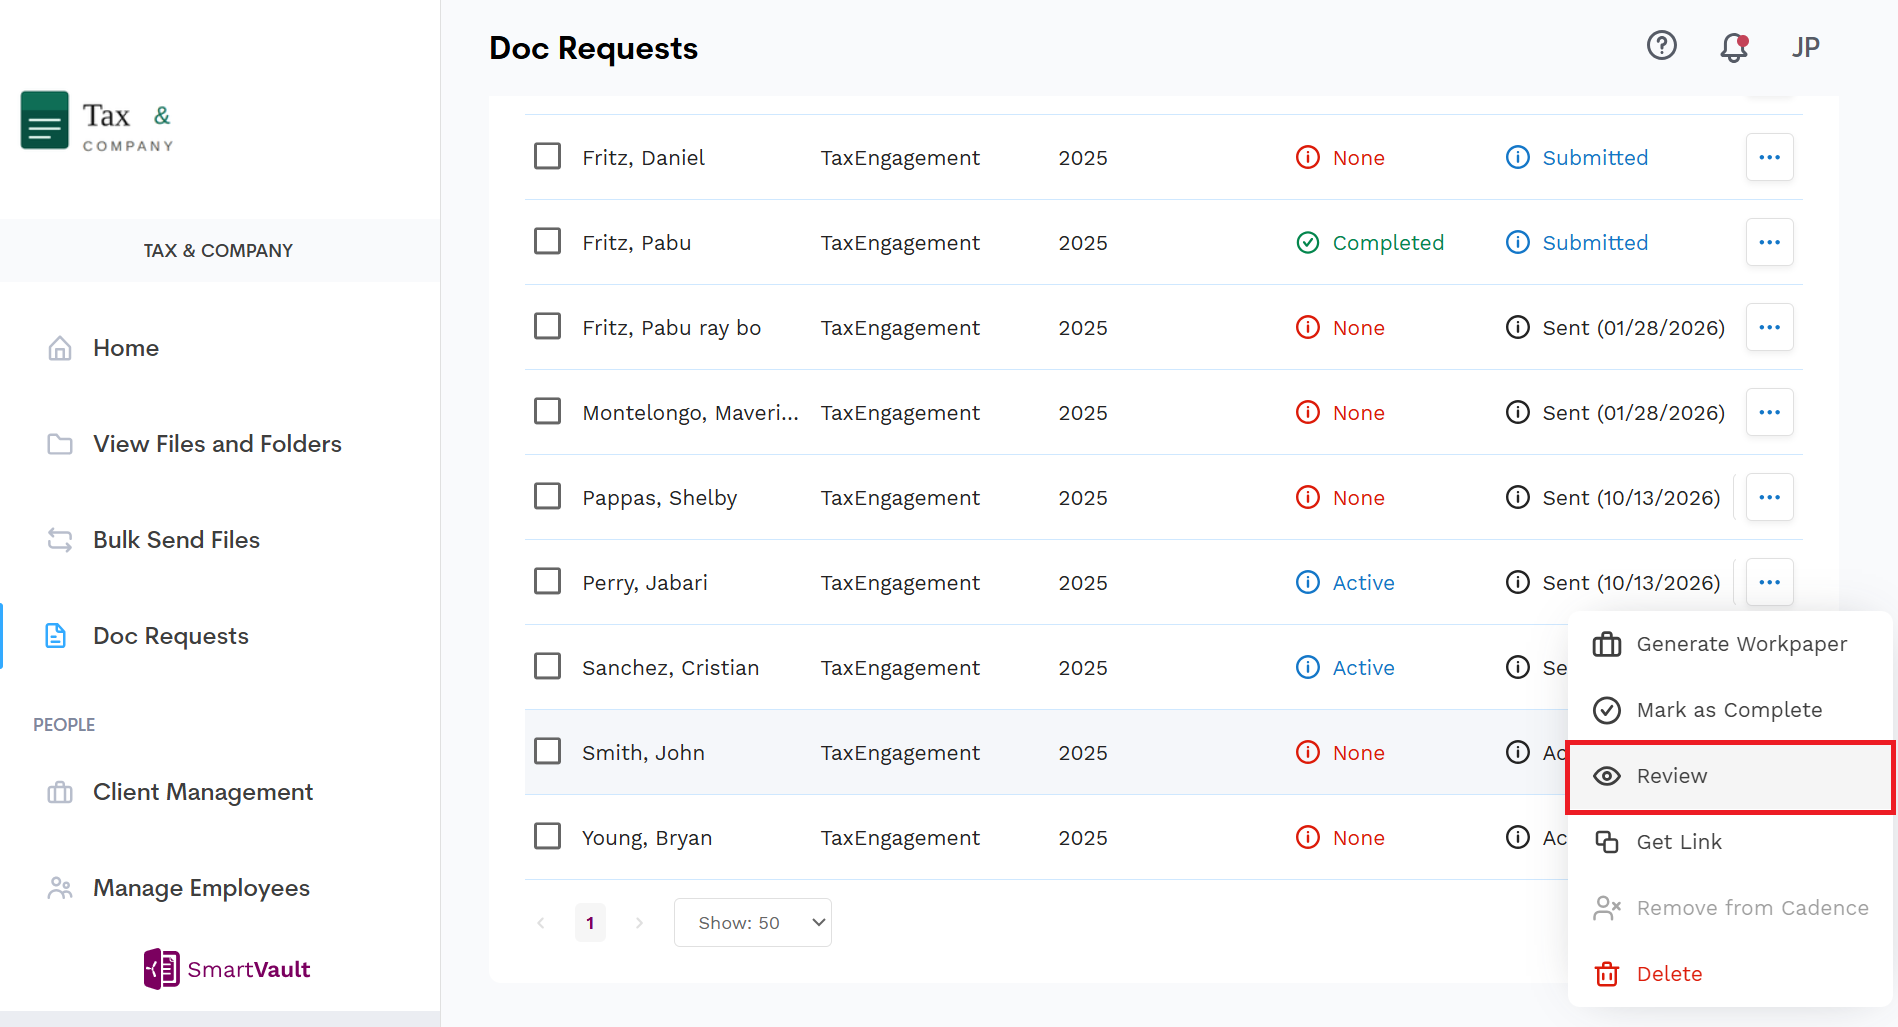
Task: Open more options for Perry, Jabari
Action: [1769, 582]
